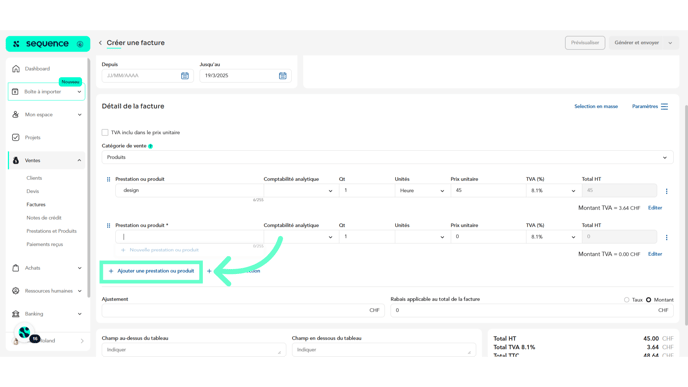Open the Paiements reçus submenu item
This screenshot has width=688, height=387.
point(45,244)
